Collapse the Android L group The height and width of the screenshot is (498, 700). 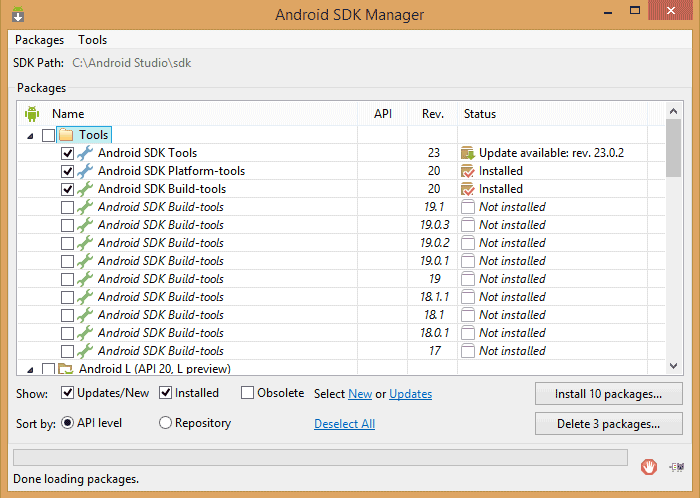(x=30, y=369)
